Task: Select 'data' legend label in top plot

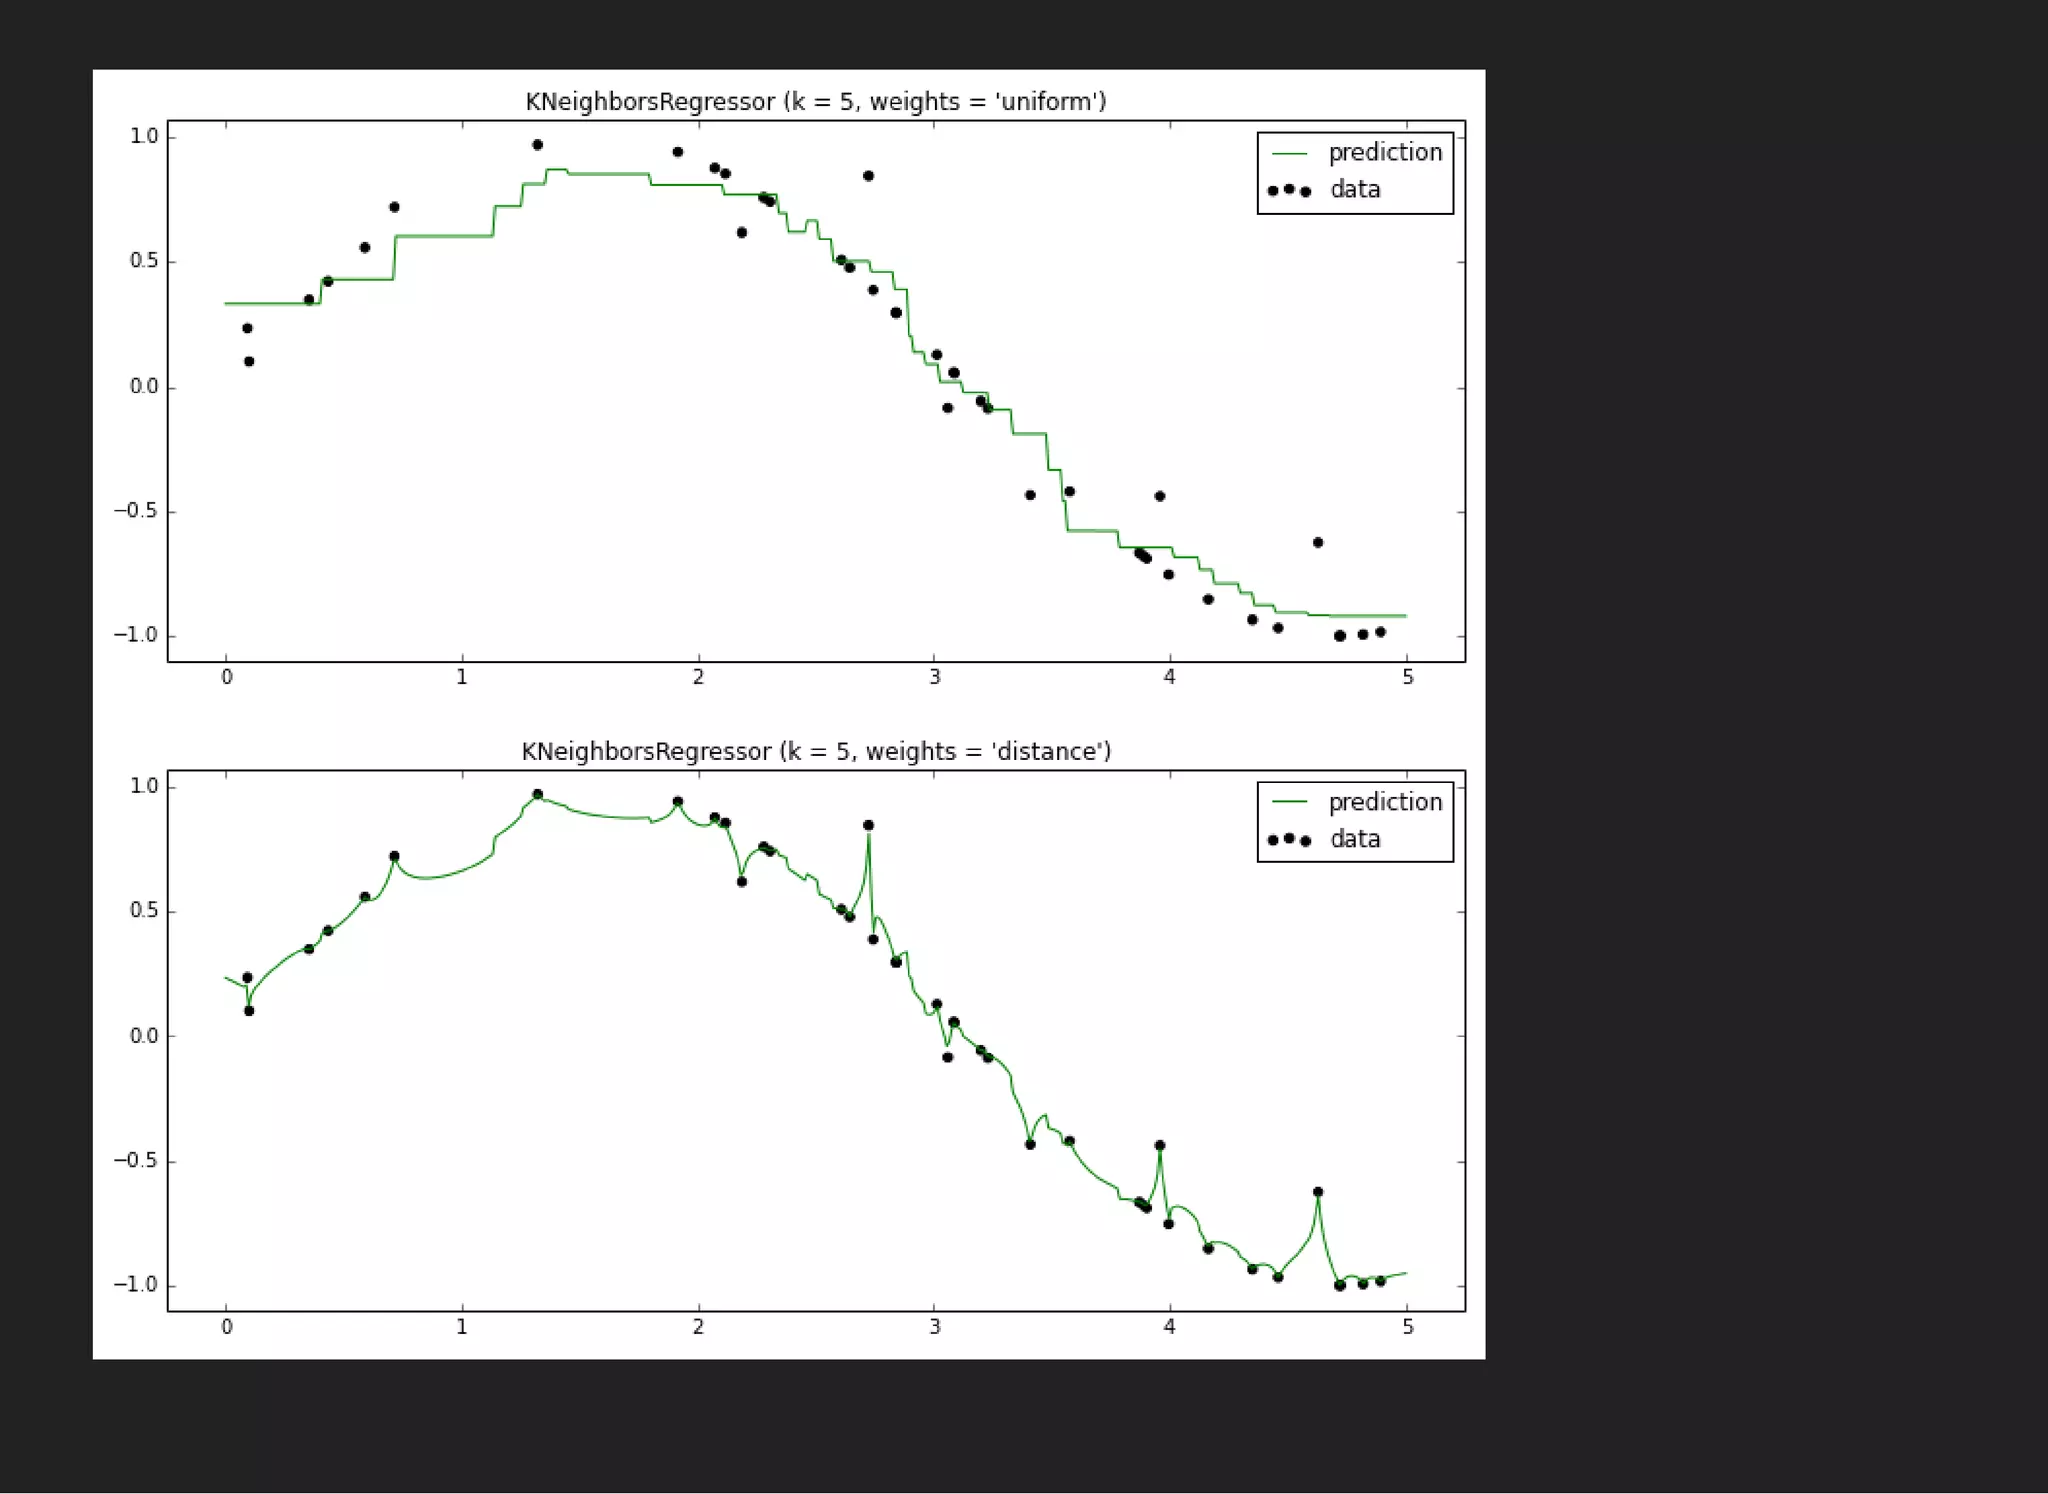Action: click(1354, 190)
